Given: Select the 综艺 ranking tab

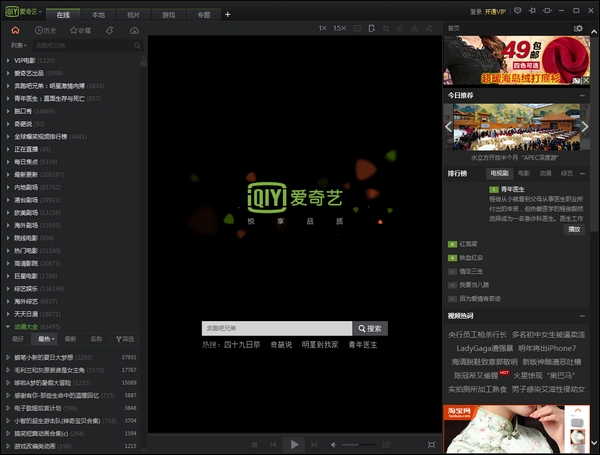Looking at the screenshot, I should tap(567, 173).
